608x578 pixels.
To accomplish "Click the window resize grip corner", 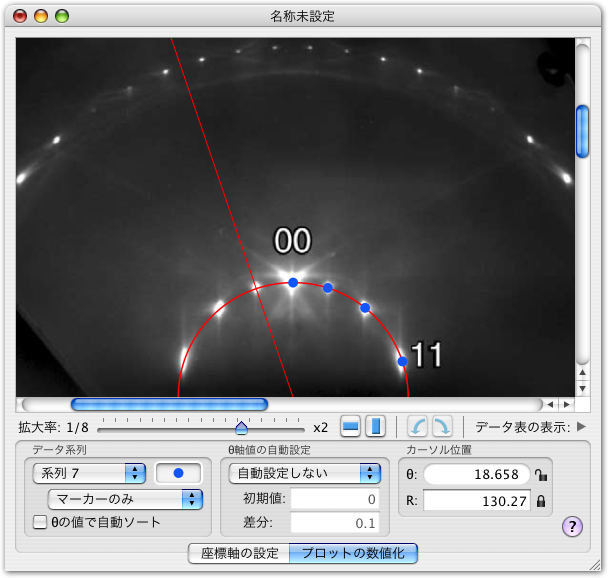I will click(595, 566).
